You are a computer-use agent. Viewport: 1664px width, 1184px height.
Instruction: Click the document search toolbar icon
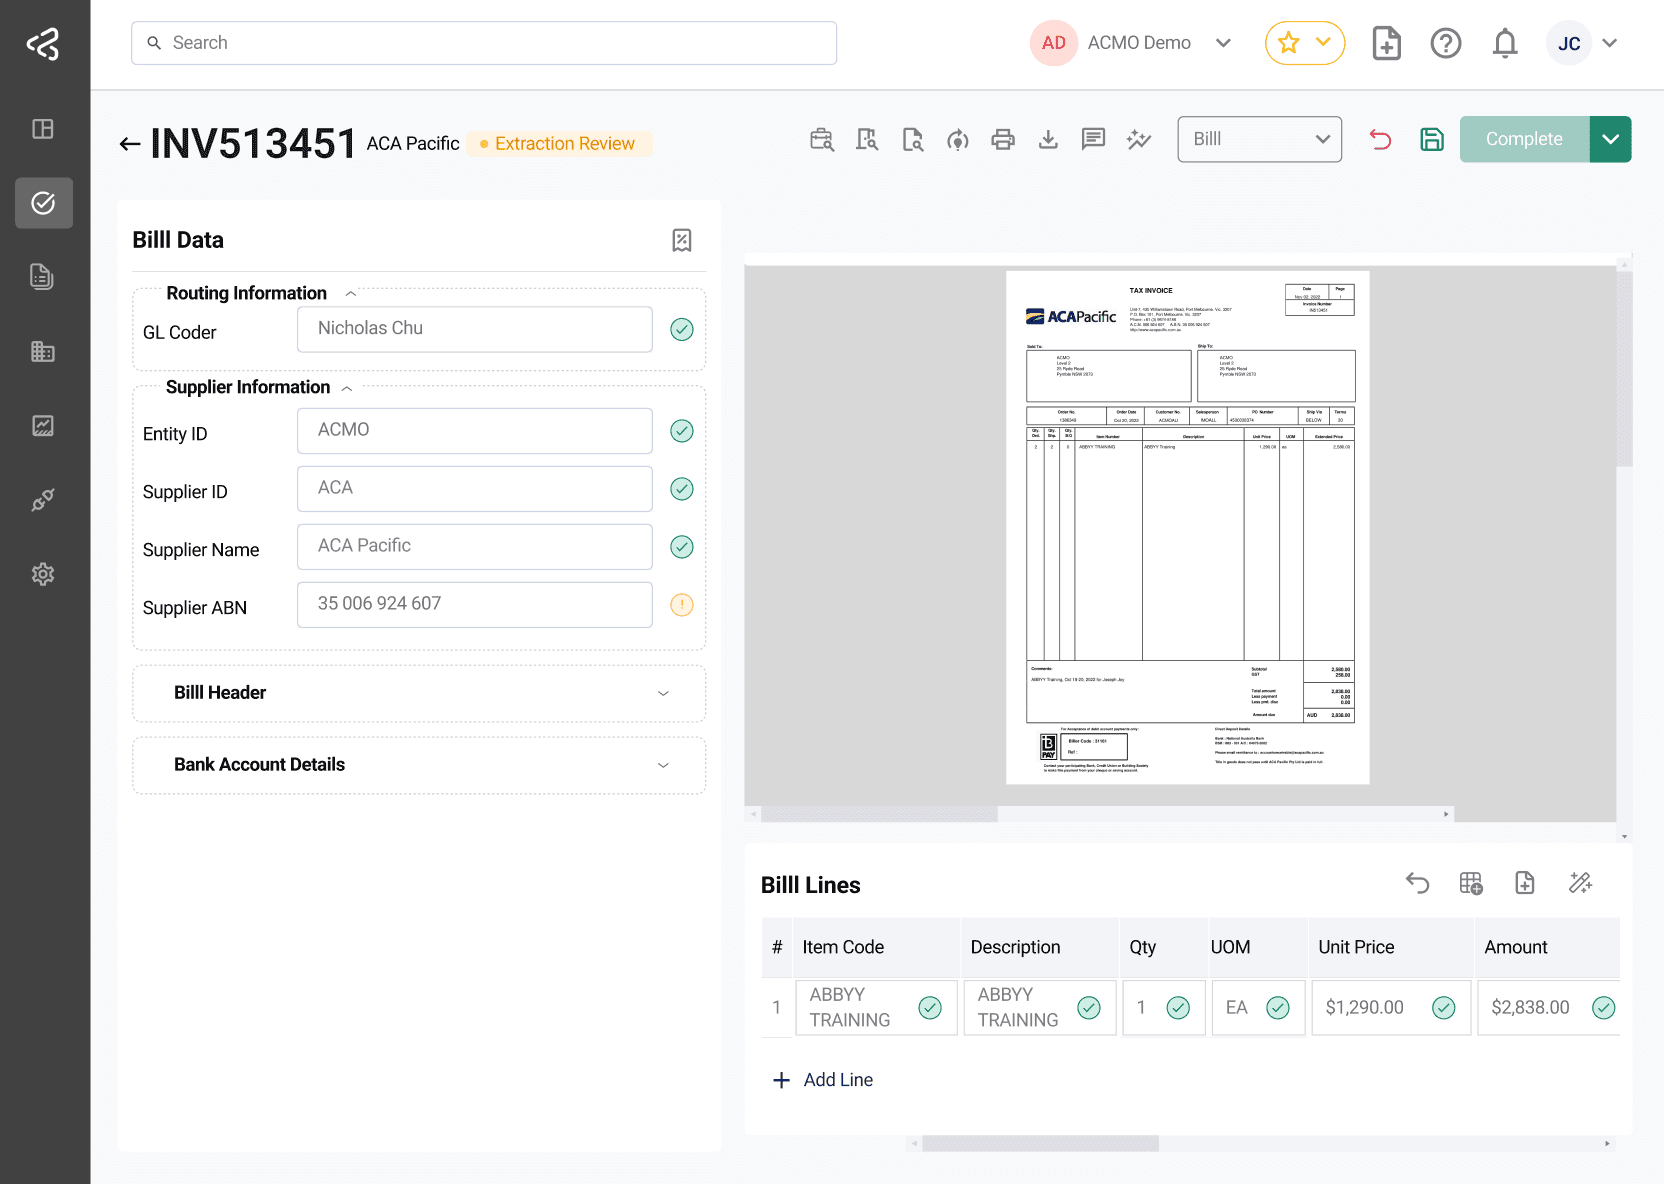coord(913,139)
